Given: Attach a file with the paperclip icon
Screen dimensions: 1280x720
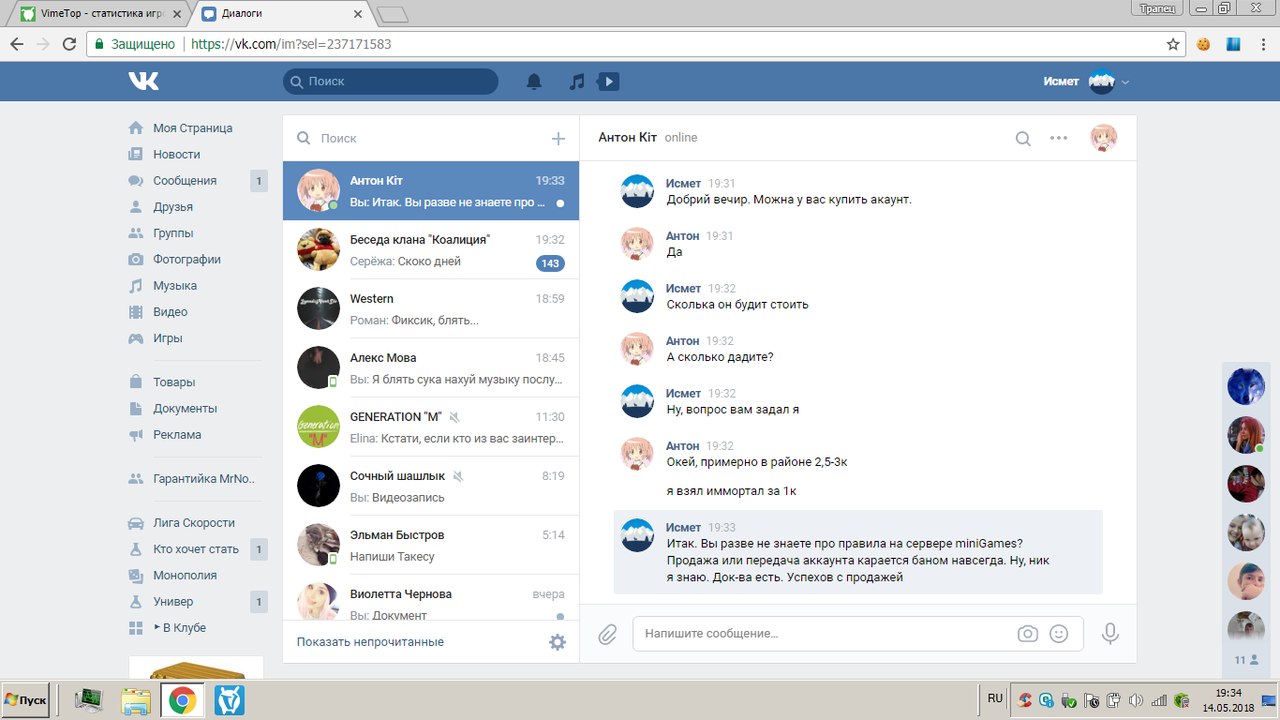Looking at the screenshot, I should (x=607, y=634).
